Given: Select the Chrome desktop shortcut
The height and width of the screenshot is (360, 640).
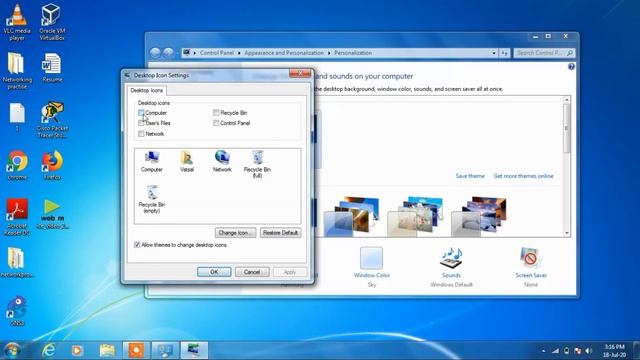Looking at the screenshot, I should 17,165.
